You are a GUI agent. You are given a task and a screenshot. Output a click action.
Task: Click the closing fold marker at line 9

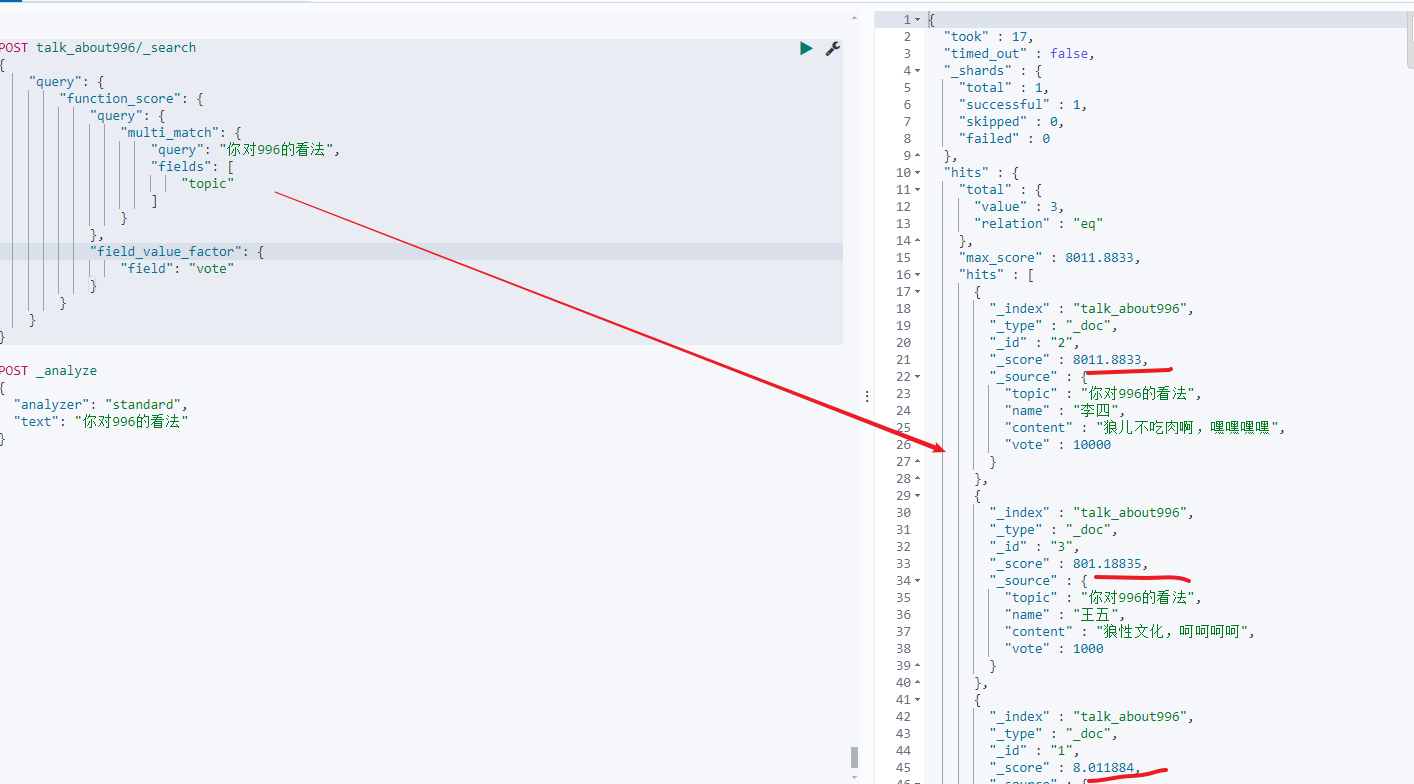(918, 156)
